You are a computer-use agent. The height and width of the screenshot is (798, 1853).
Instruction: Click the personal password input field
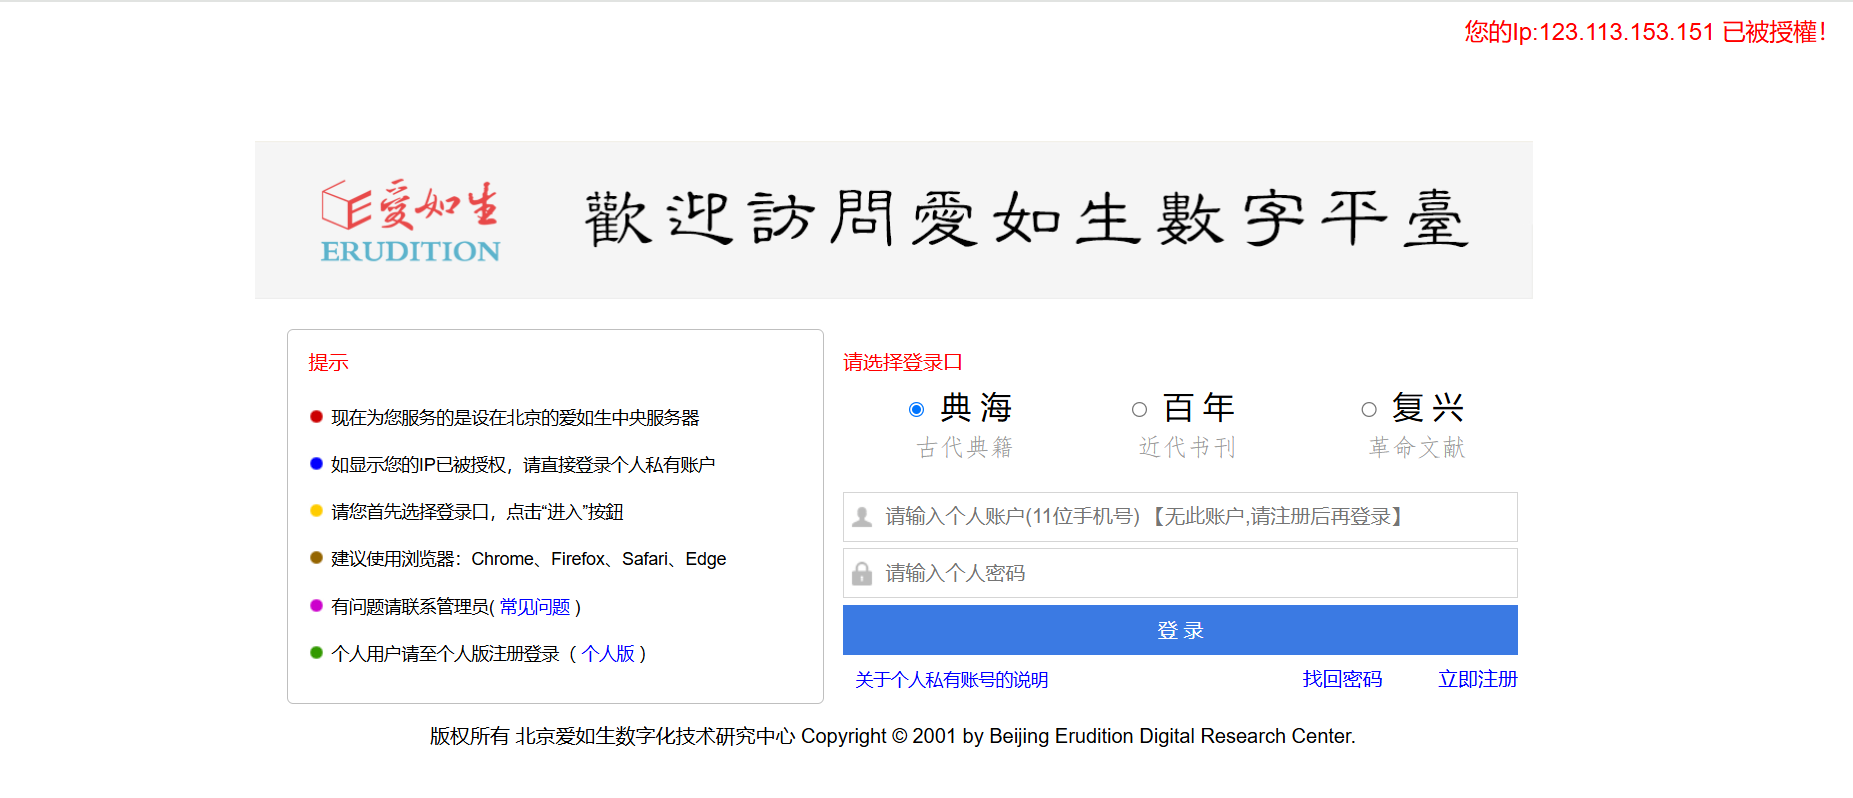point(1180,573)
